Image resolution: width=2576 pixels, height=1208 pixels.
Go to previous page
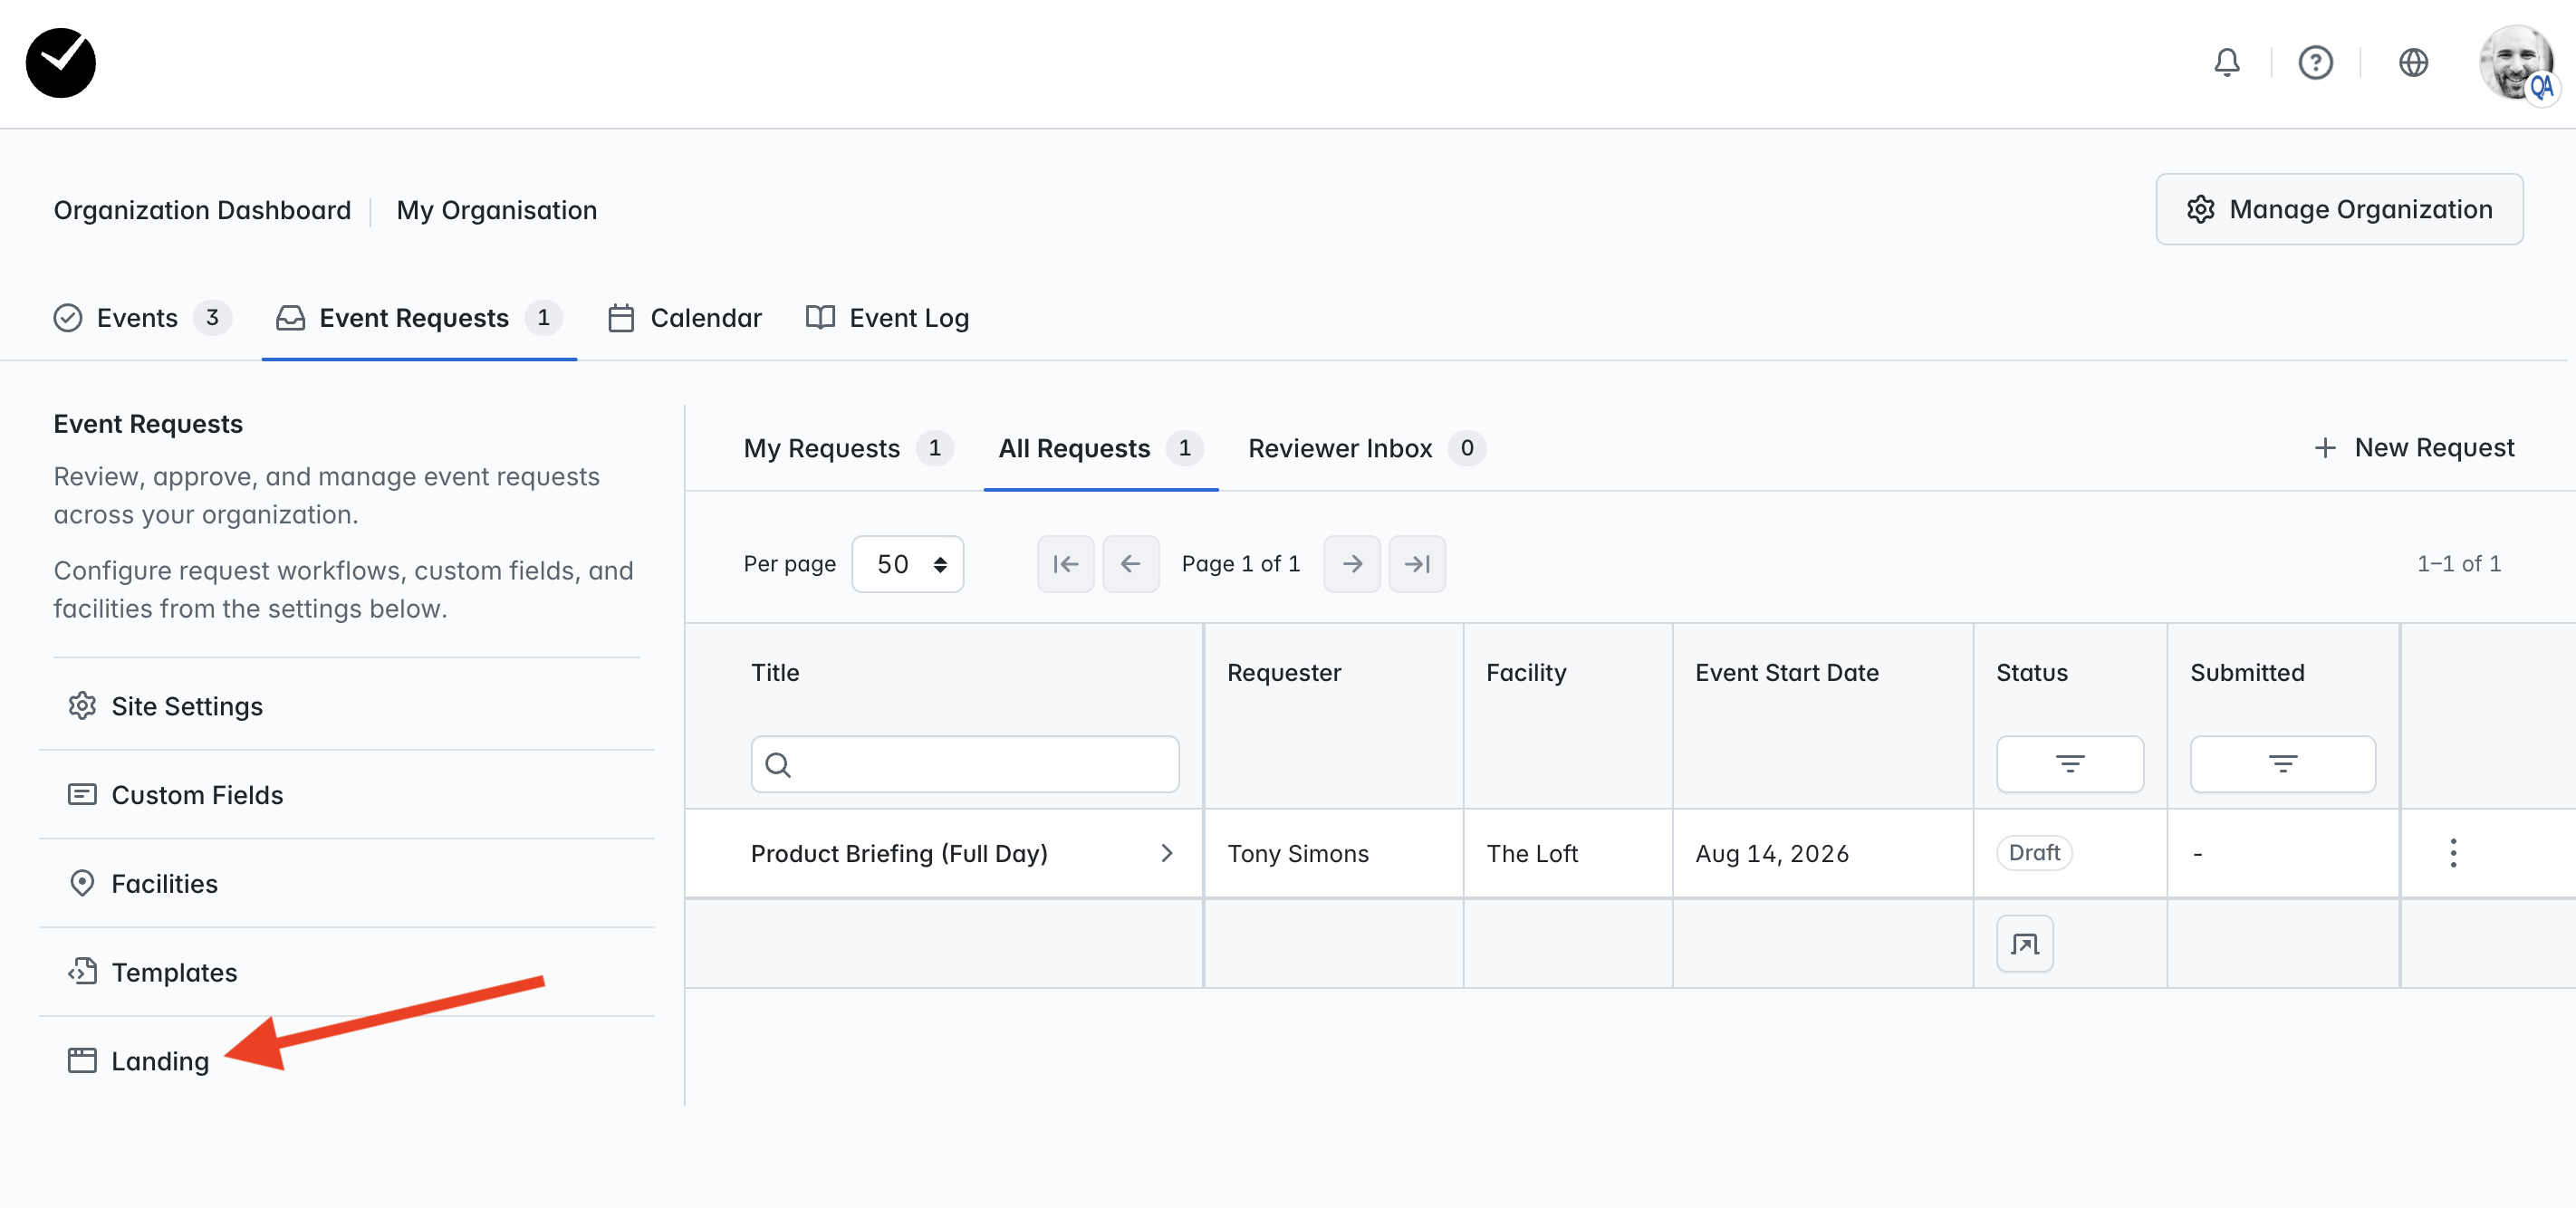pos(1130,564)
